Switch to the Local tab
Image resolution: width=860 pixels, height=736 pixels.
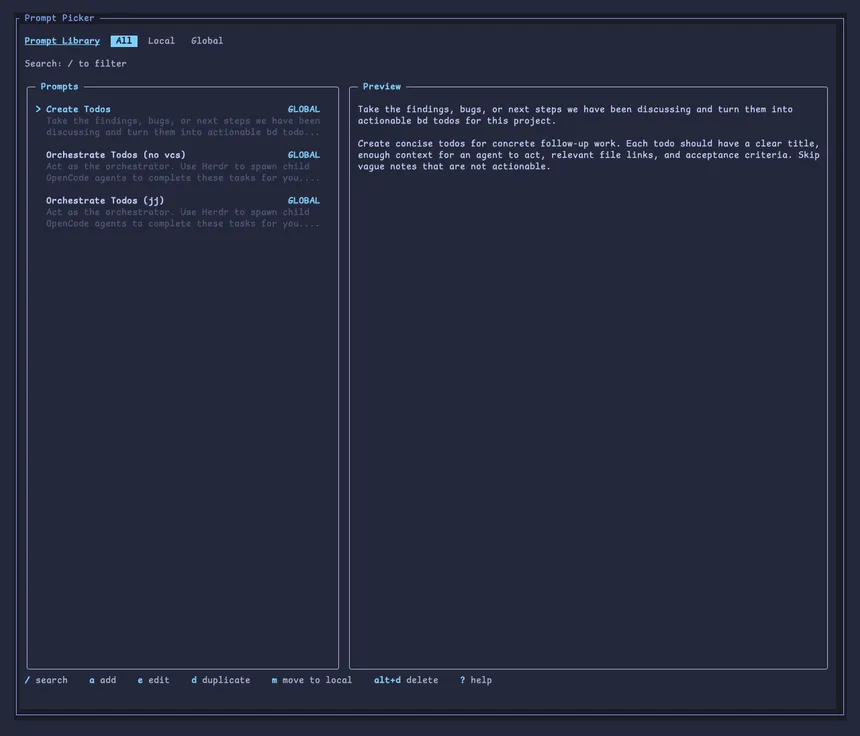pyautogui.click(x=161, y=41)
